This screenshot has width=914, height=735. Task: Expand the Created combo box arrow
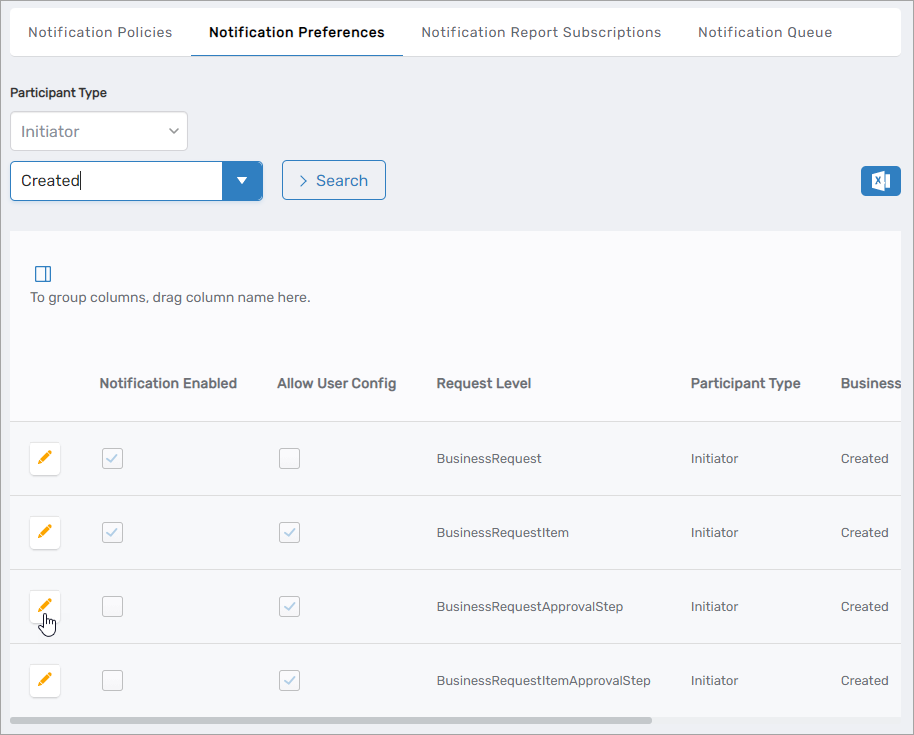point(242,181)
